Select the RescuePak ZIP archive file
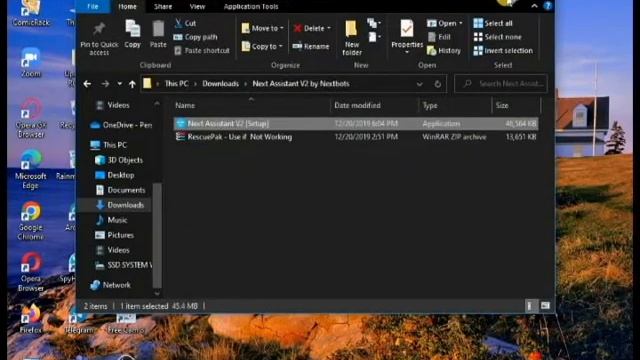 point(356,137)
